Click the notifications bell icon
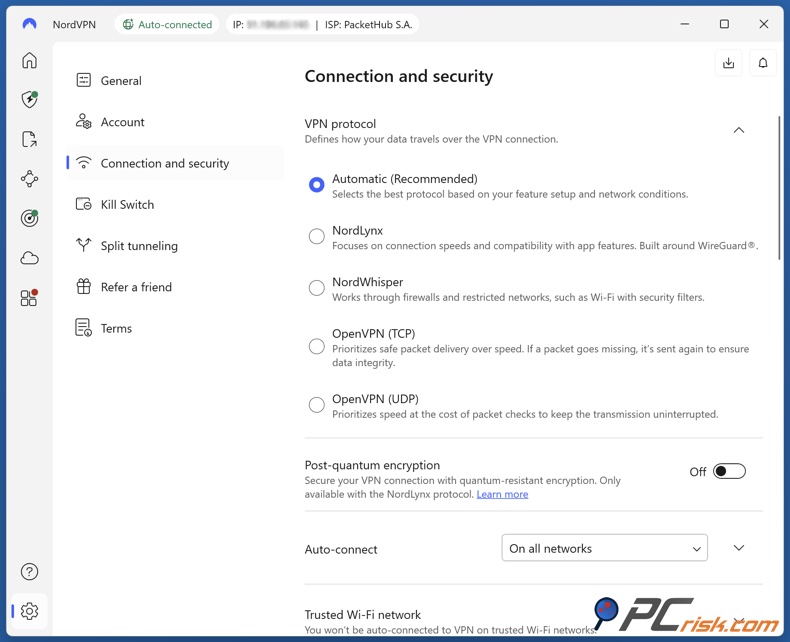Image resolution: width=790 pixels, height=642 pixels. [x=762, y=63]
